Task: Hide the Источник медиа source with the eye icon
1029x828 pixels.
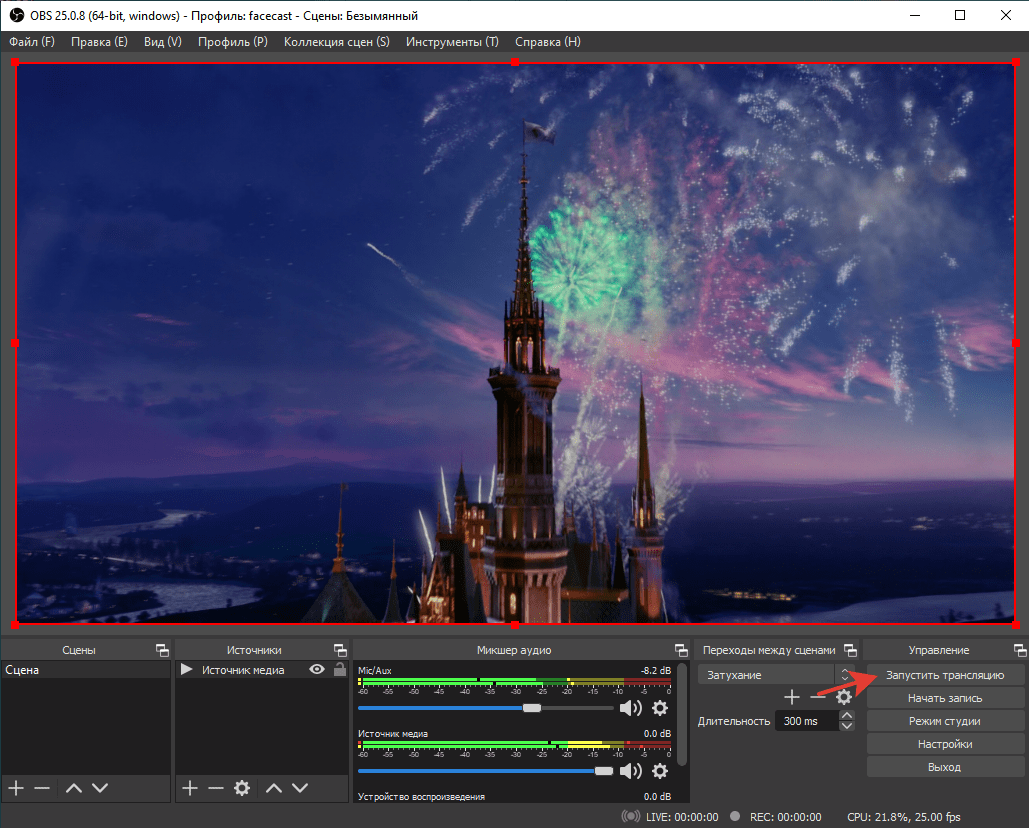Action: coord(317,669)
